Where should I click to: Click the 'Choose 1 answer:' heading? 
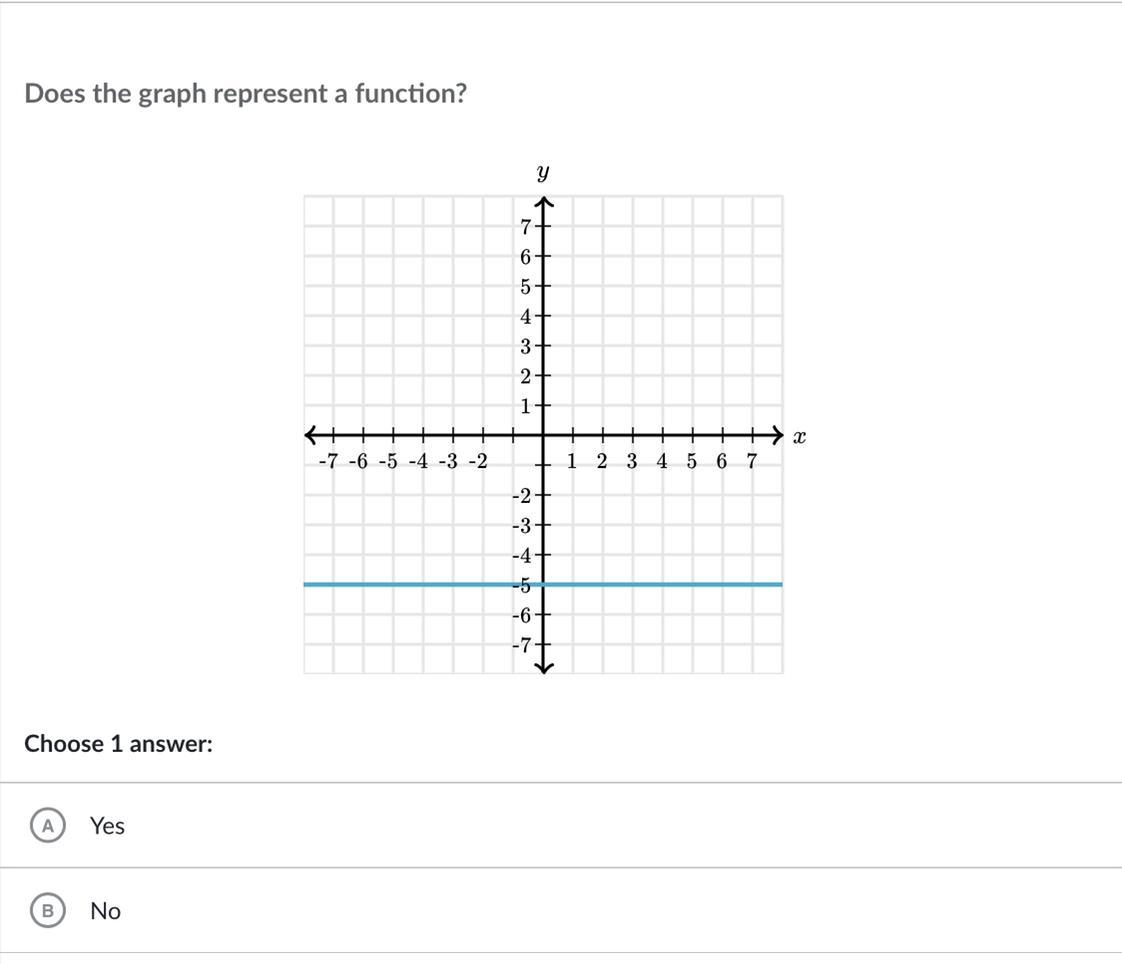click(x=118, y=744)
